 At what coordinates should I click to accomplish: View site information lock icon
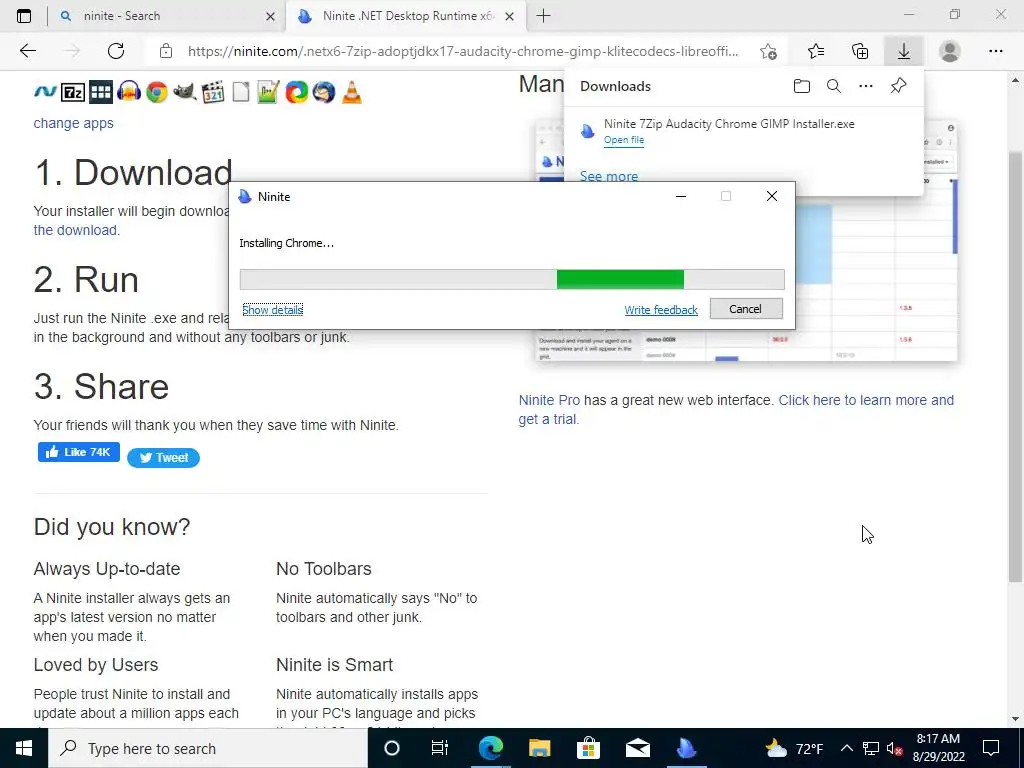pos(166,51)
